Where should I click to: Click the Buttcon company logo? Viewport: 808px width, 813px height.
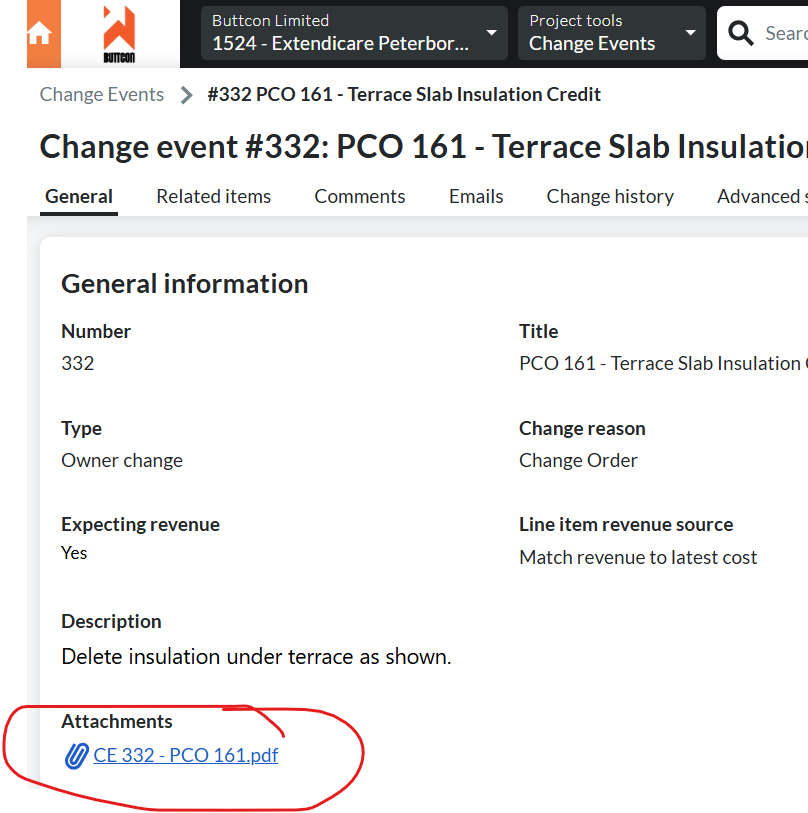pos(119,34)
